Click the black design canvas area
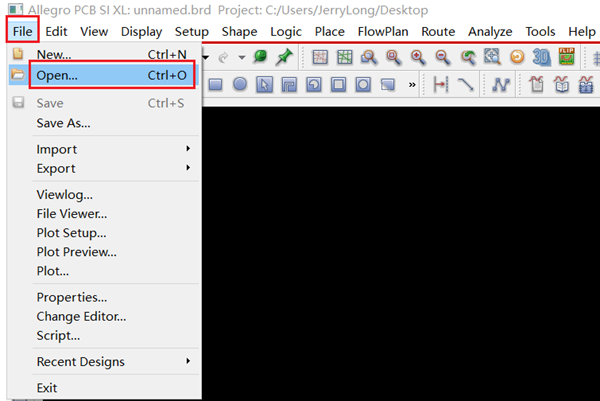This screenshot has width=600, height=401. tap(400, 250)
